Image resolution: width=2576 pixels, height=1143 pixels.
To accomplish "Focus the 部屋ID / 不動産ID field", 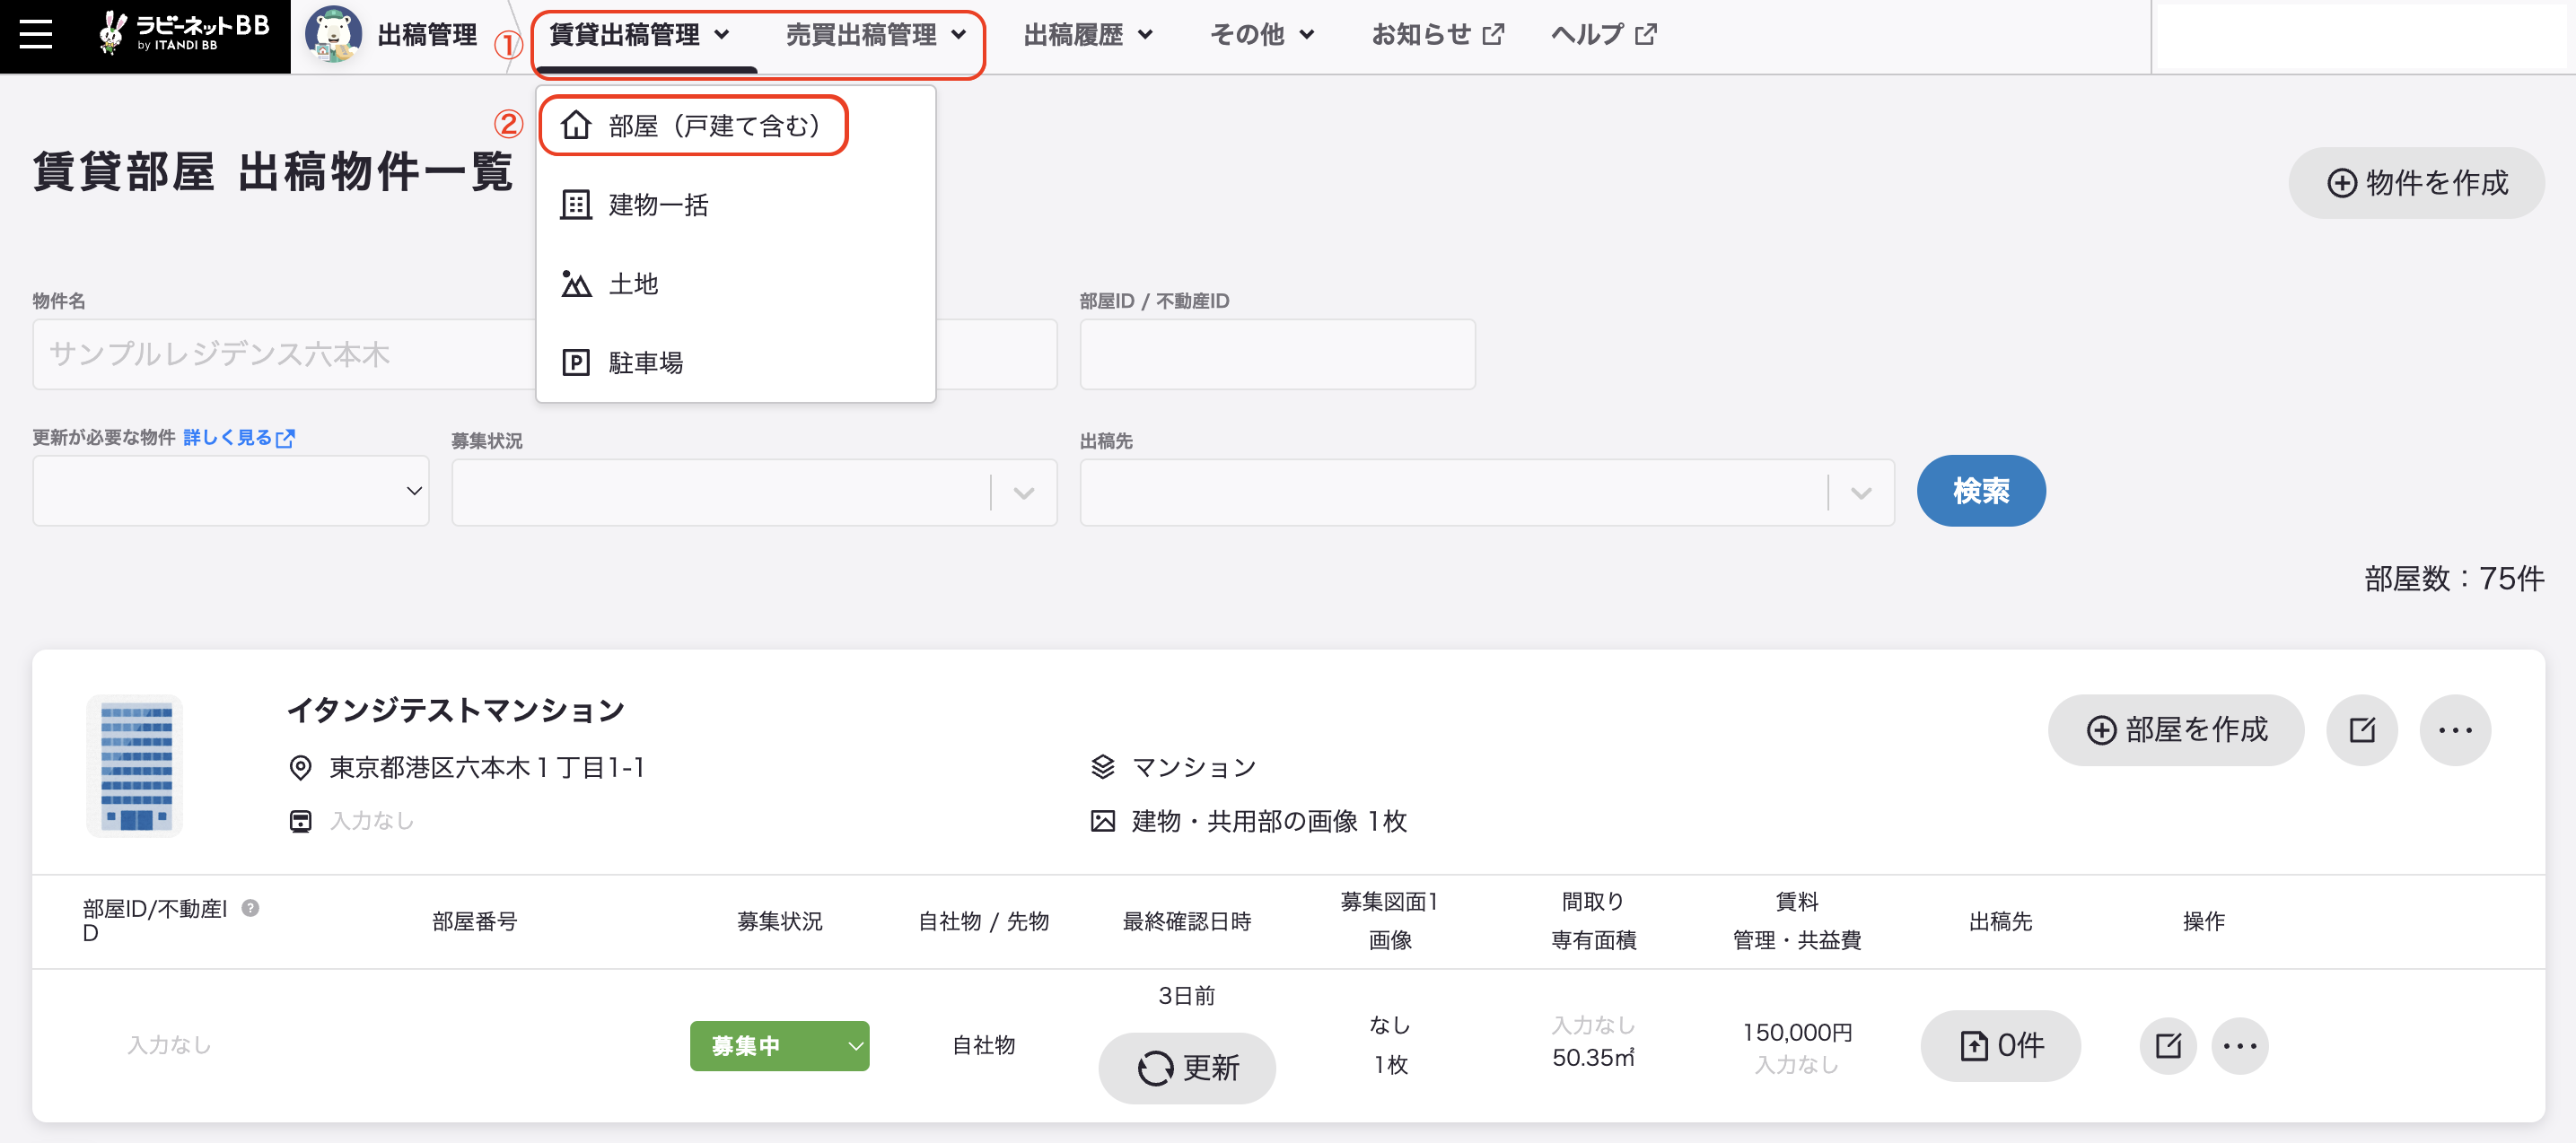I will click(1277, 354).
